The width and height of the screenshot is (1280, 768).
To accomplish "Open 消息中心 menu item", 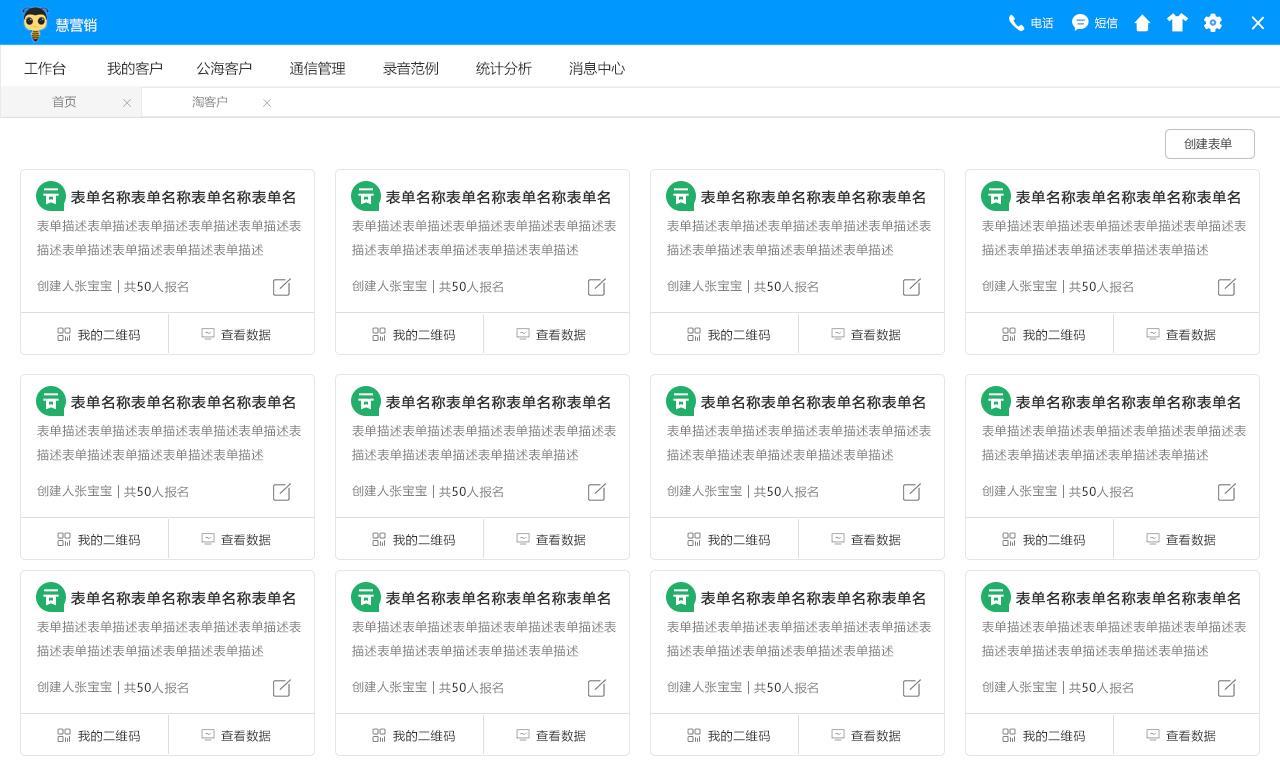I will pyautogui.click(x=596, y=68).
